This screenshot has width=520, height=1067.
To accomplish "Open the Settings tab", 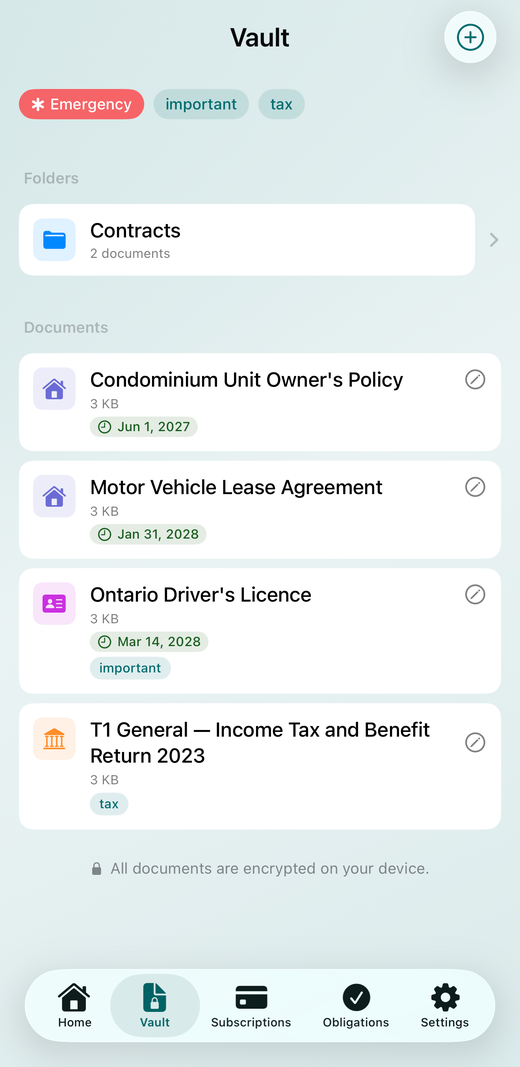I will [x=445, y=1006].
